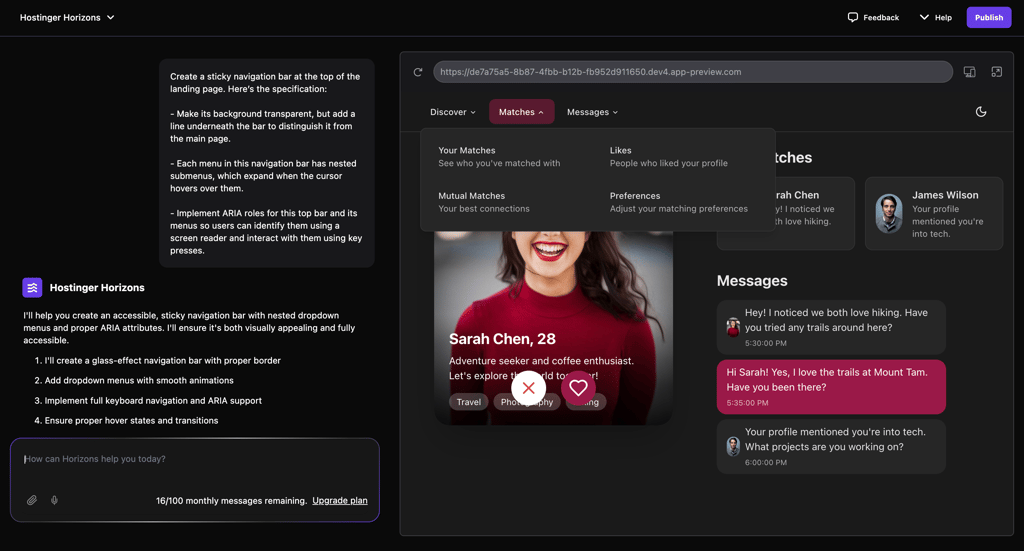Open the Hostinger Horizons project dropdown

point(67,18)
